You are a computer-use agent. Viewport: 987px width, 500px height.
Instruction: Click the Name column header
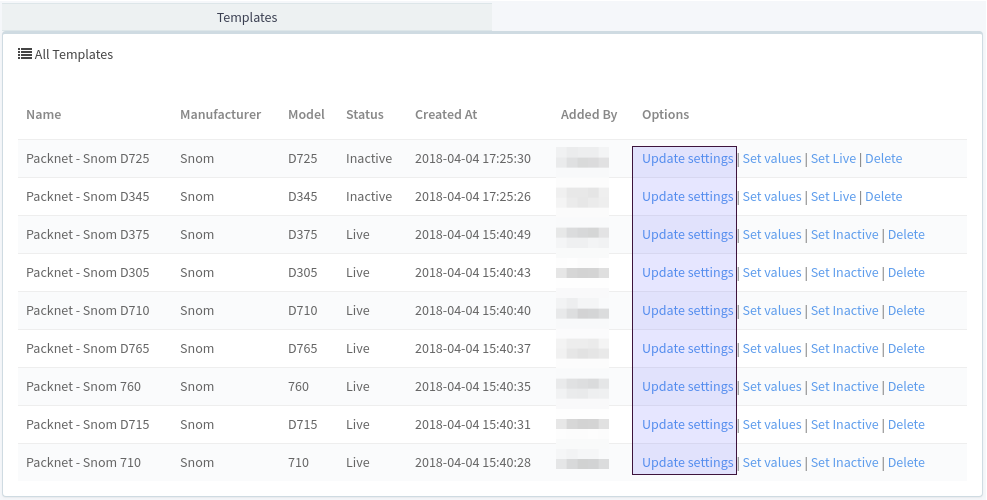[43, 115]
